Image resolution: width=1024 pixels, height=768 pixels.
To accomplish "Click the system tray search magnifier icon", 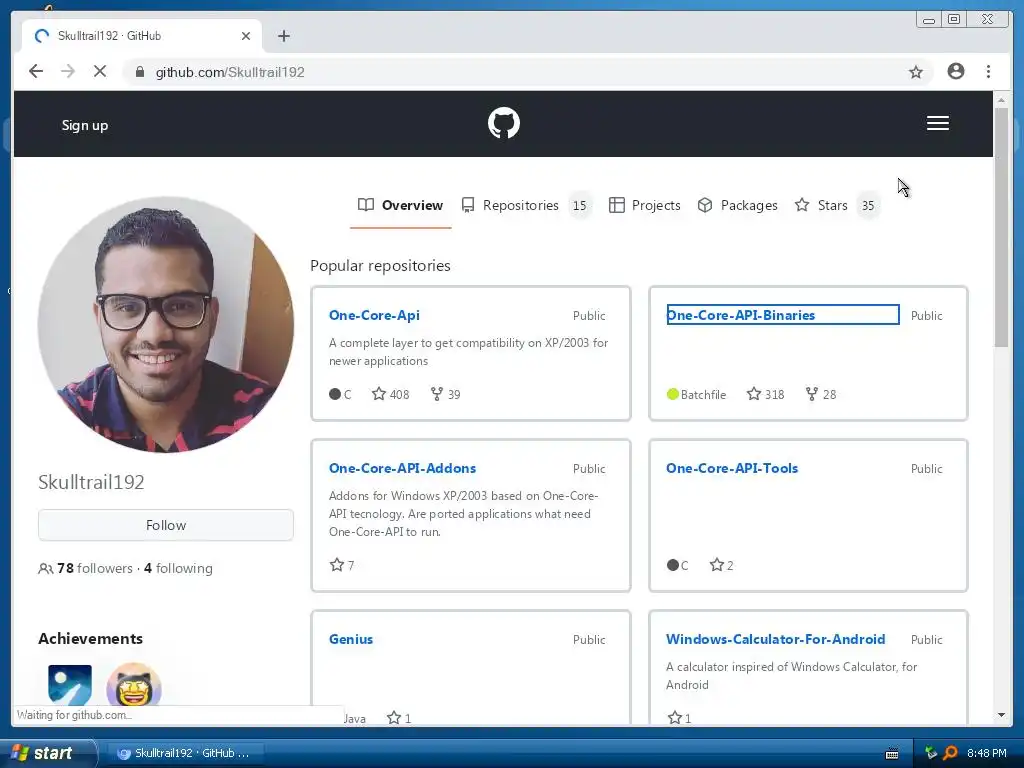I will pyautogui.click(x=950, y=753).
